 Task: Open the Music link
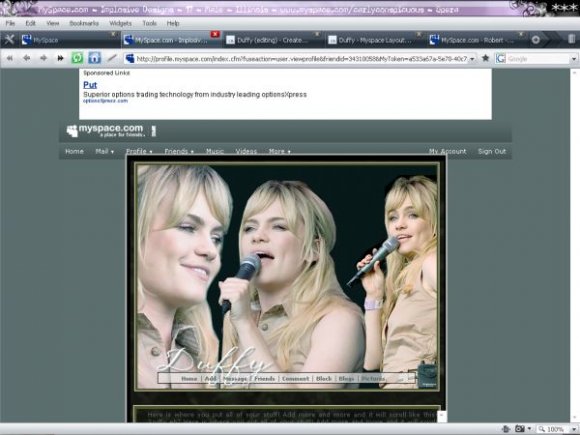click(x=215, y=151)
